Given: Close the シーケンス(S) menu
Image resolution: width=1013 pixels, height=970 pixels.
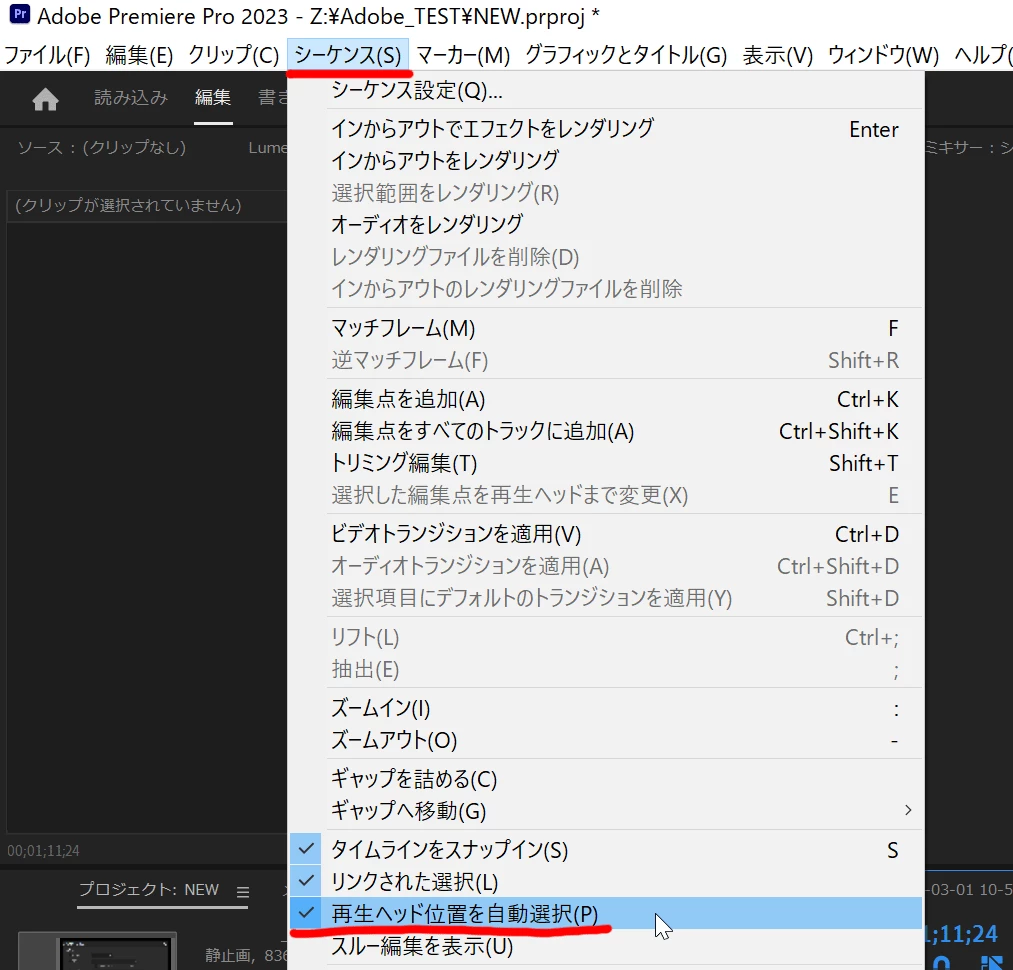Looking at the screenshot, I should pos(348,56).
